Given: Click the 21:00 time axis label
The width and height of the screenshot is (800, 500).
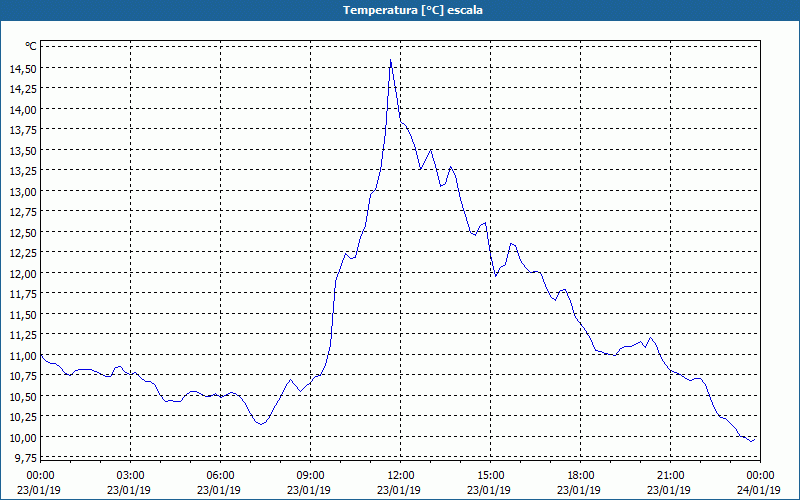Looking at the screenshot, I should tap(670, 476).
